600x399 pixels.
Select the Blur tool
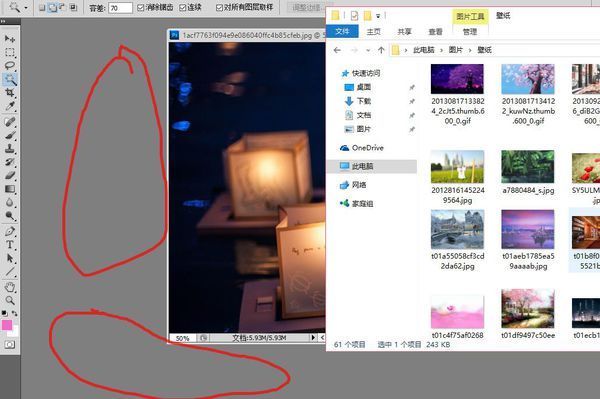pos(10,202)
